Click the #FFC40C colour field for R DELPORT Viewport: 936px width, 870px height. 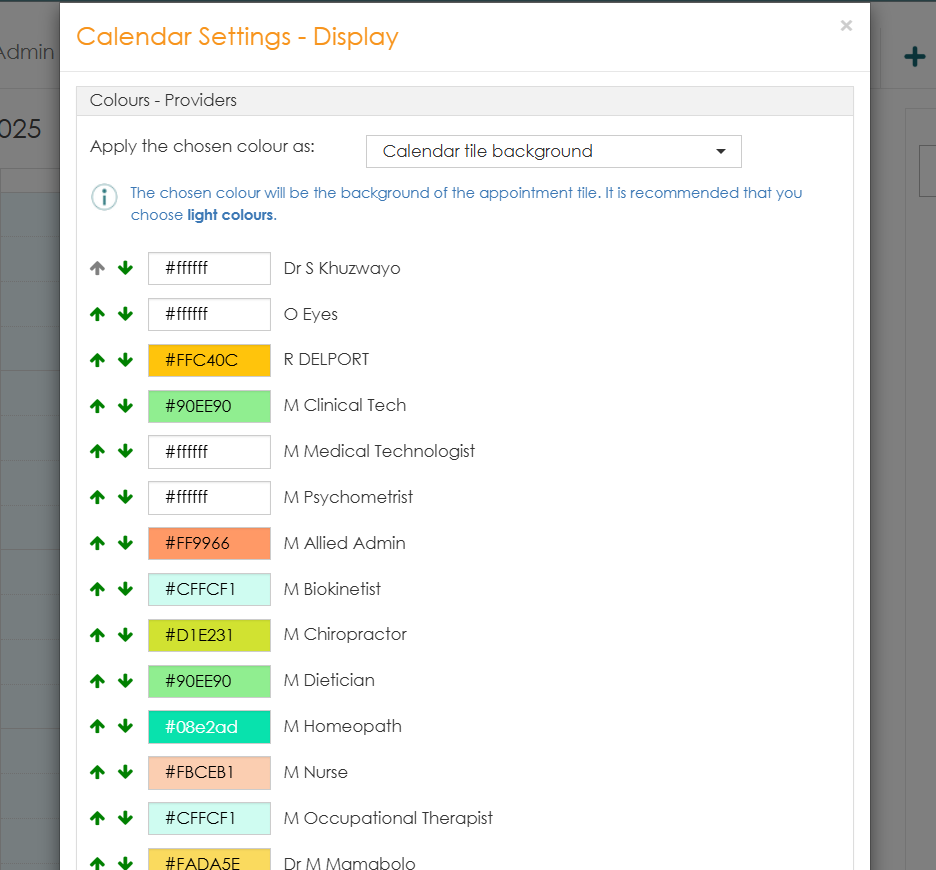coord(209,360)
